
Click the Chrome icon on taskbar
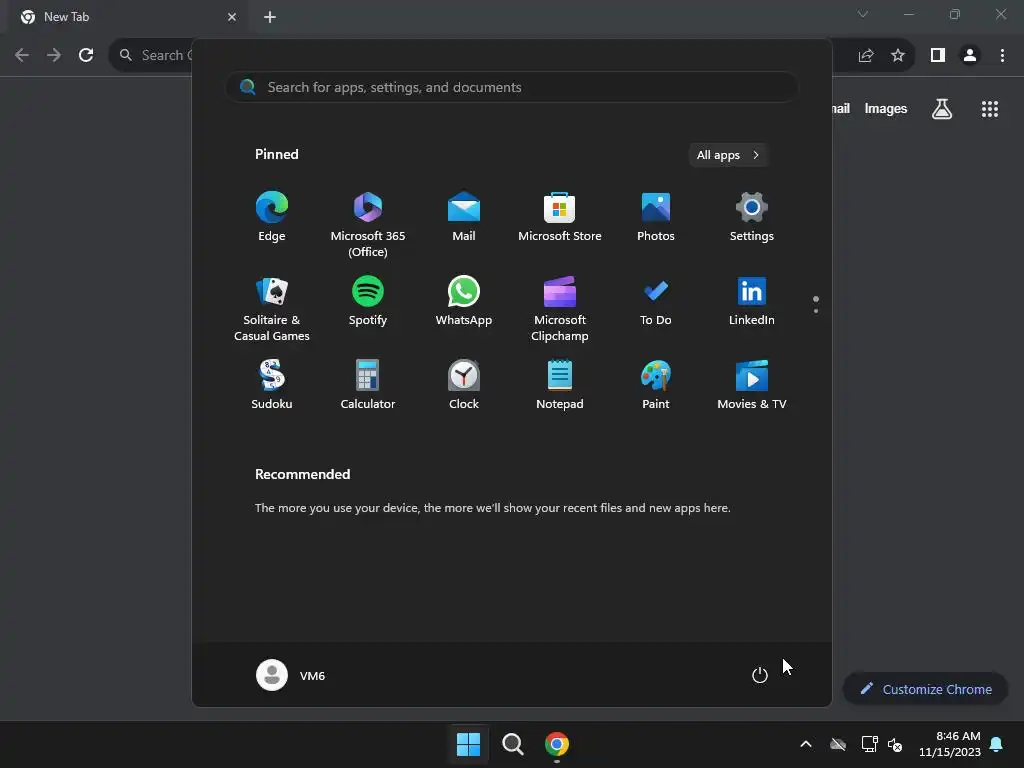(557, 744)
